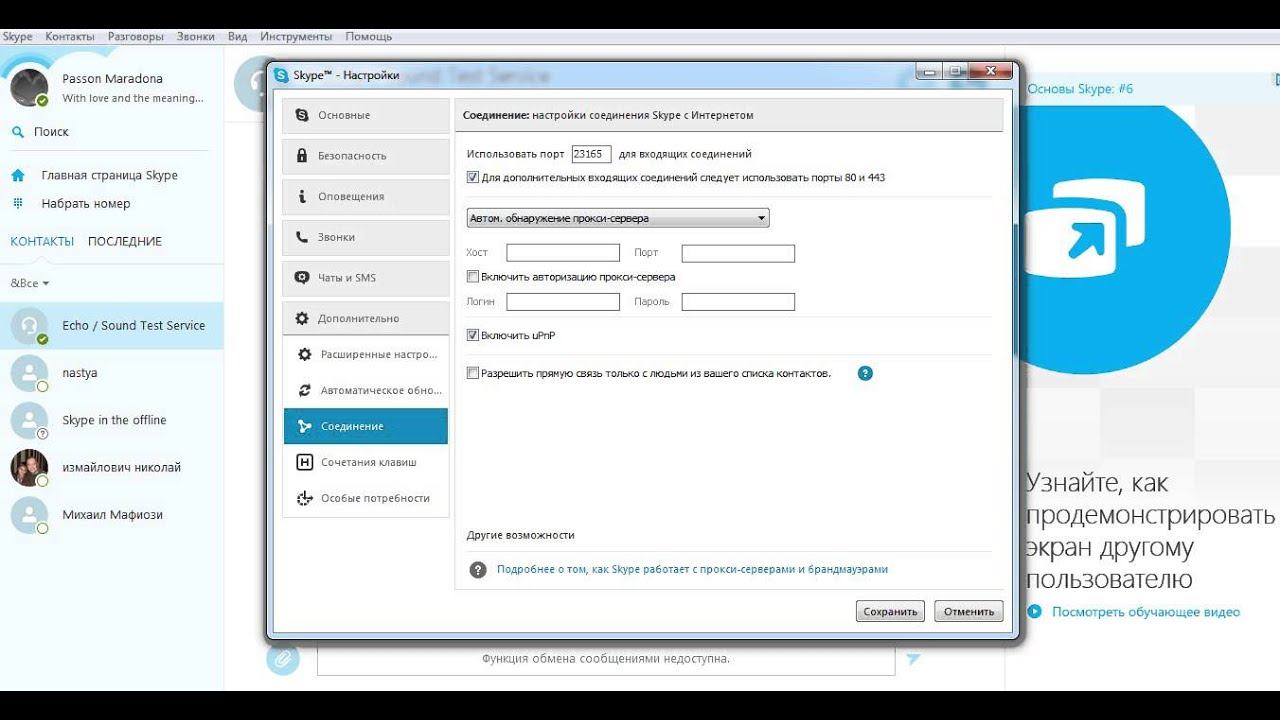Switch to the КОНТАКТЫ tab
1280x720 pixels.
42,241
